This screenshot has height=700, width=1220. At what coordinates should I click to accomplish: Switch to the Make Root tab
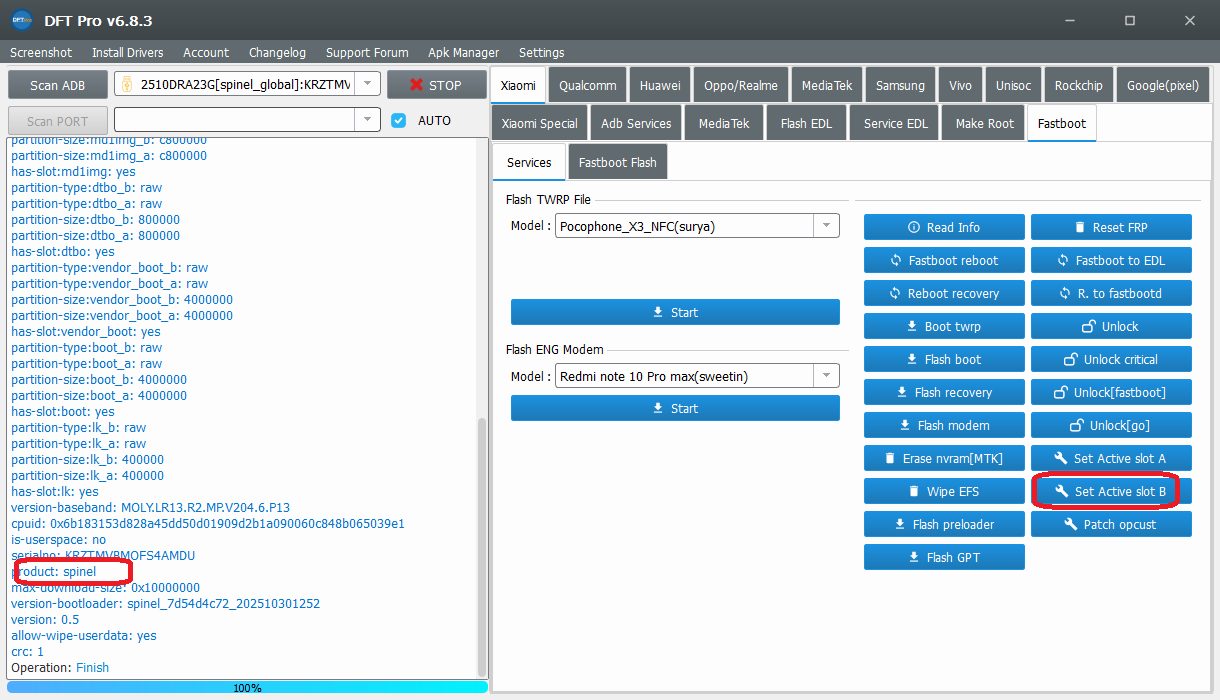tap(984, 123)
